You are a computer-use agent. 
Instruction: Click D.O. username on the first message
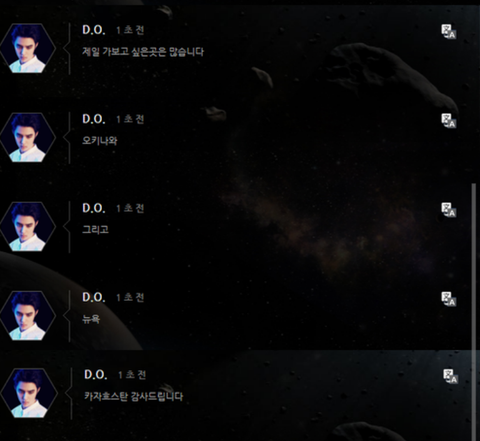(94, 30)
